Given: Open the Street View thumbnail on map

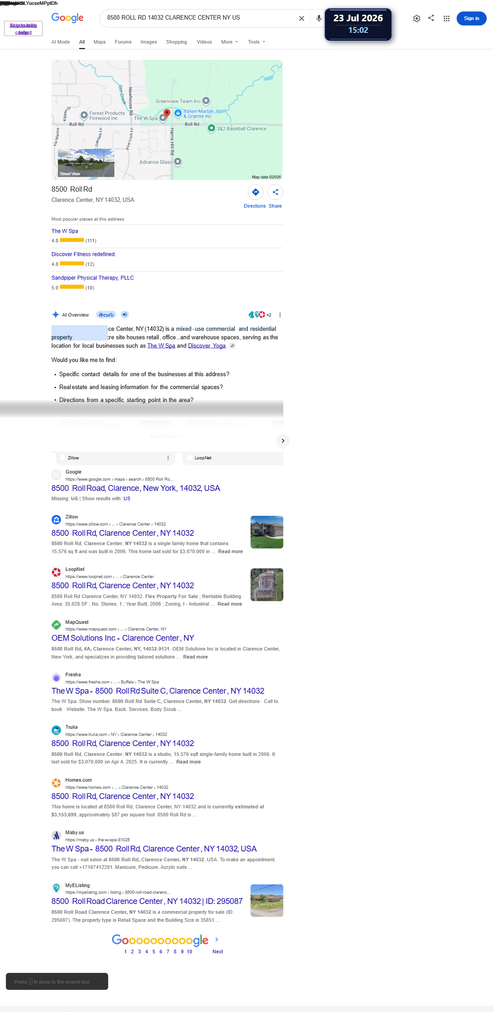Looking at the screenshot, I should tap(86, 163).
